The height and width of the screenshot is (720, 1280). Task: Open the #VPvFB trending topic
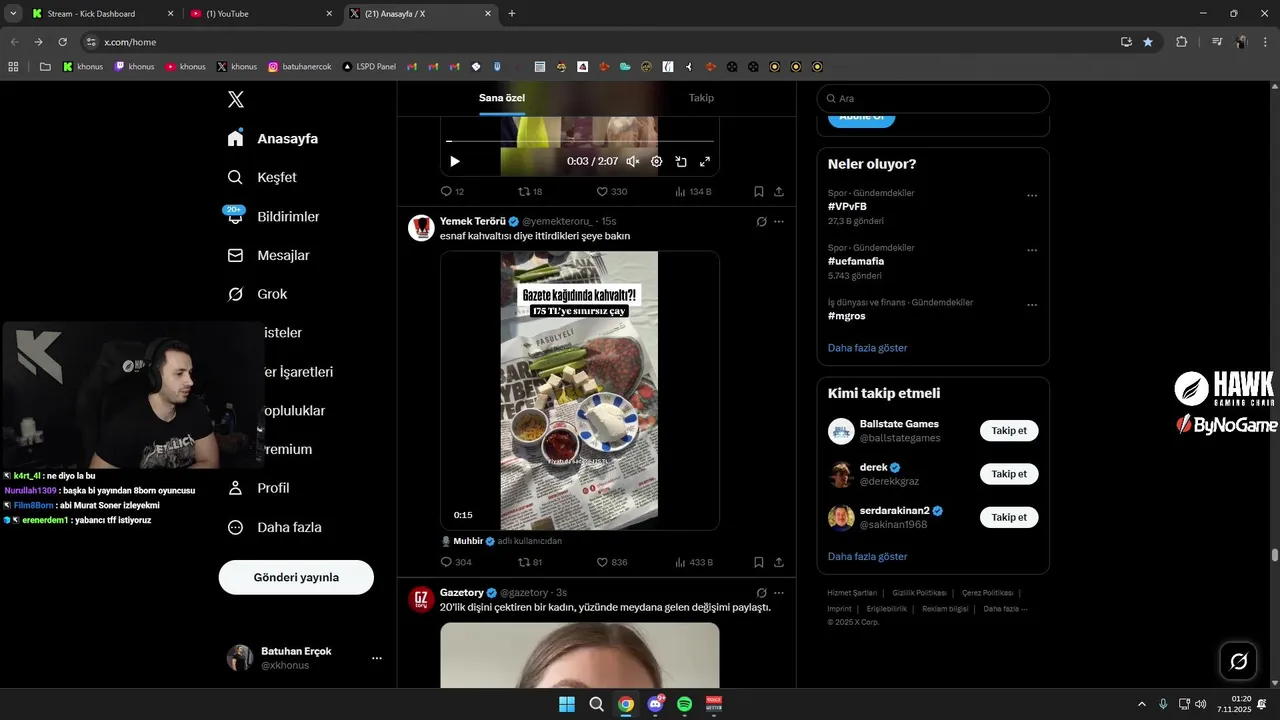tap(848, 207)
